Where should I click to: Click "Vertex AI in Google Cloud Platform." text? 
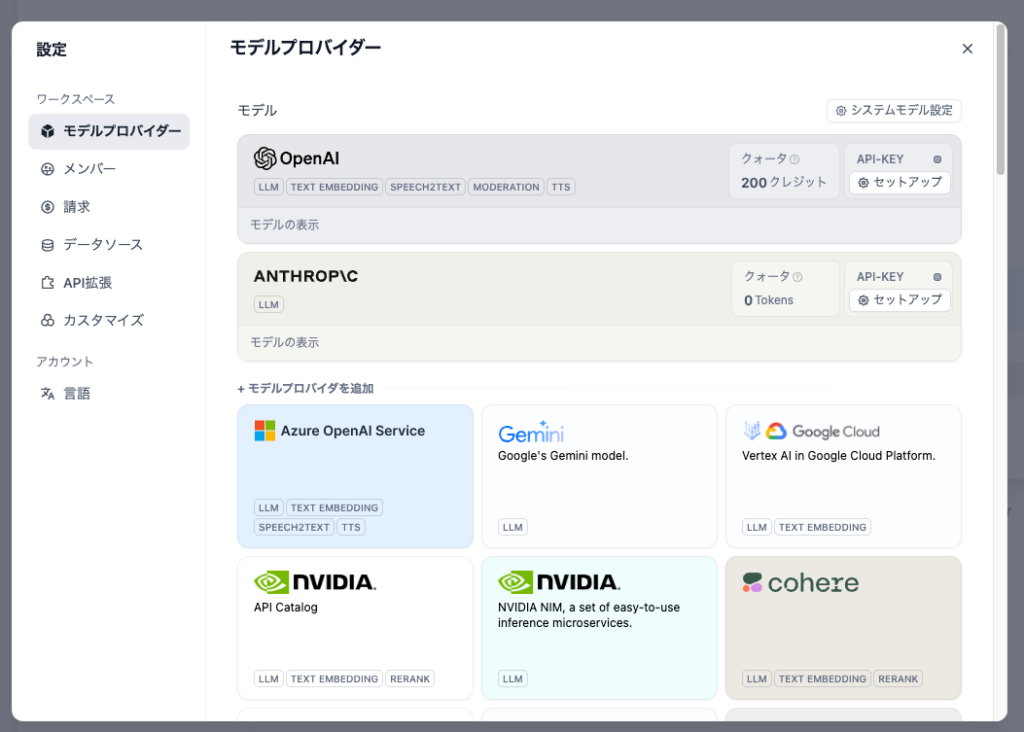pos(839,456)
